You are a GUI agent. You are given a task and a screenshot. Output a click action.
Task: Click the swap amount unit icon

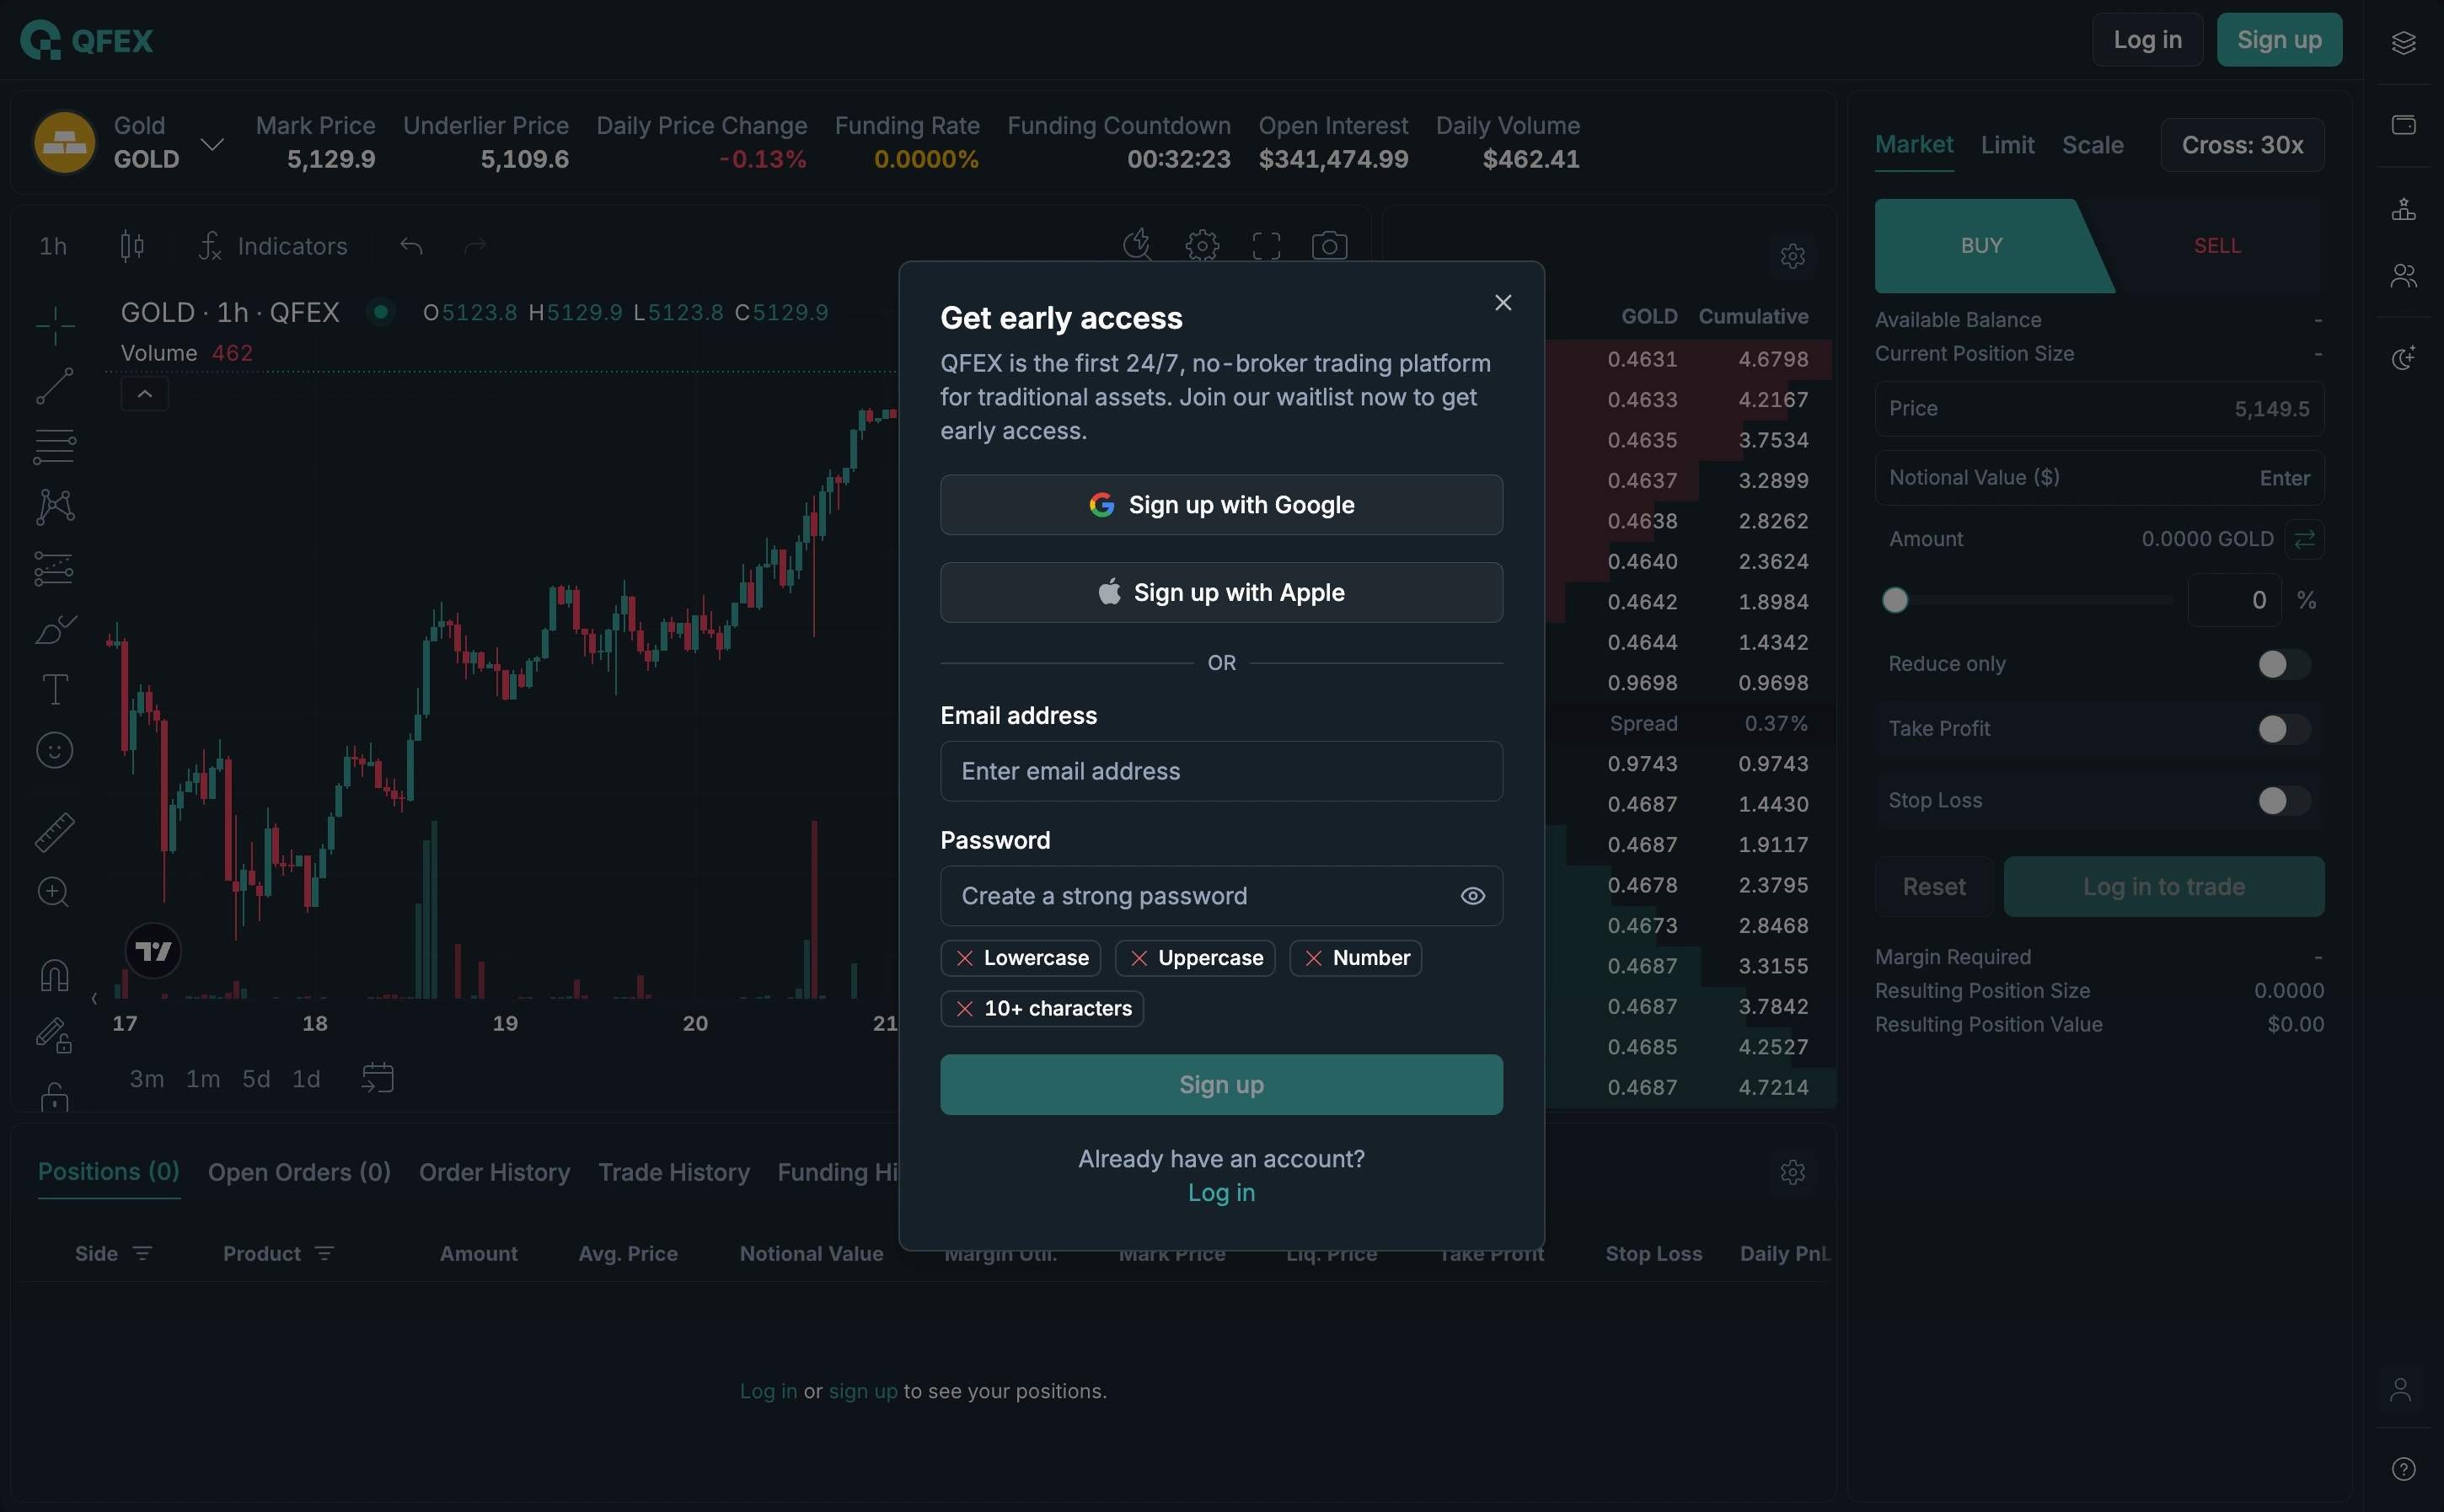[2304, 539]
